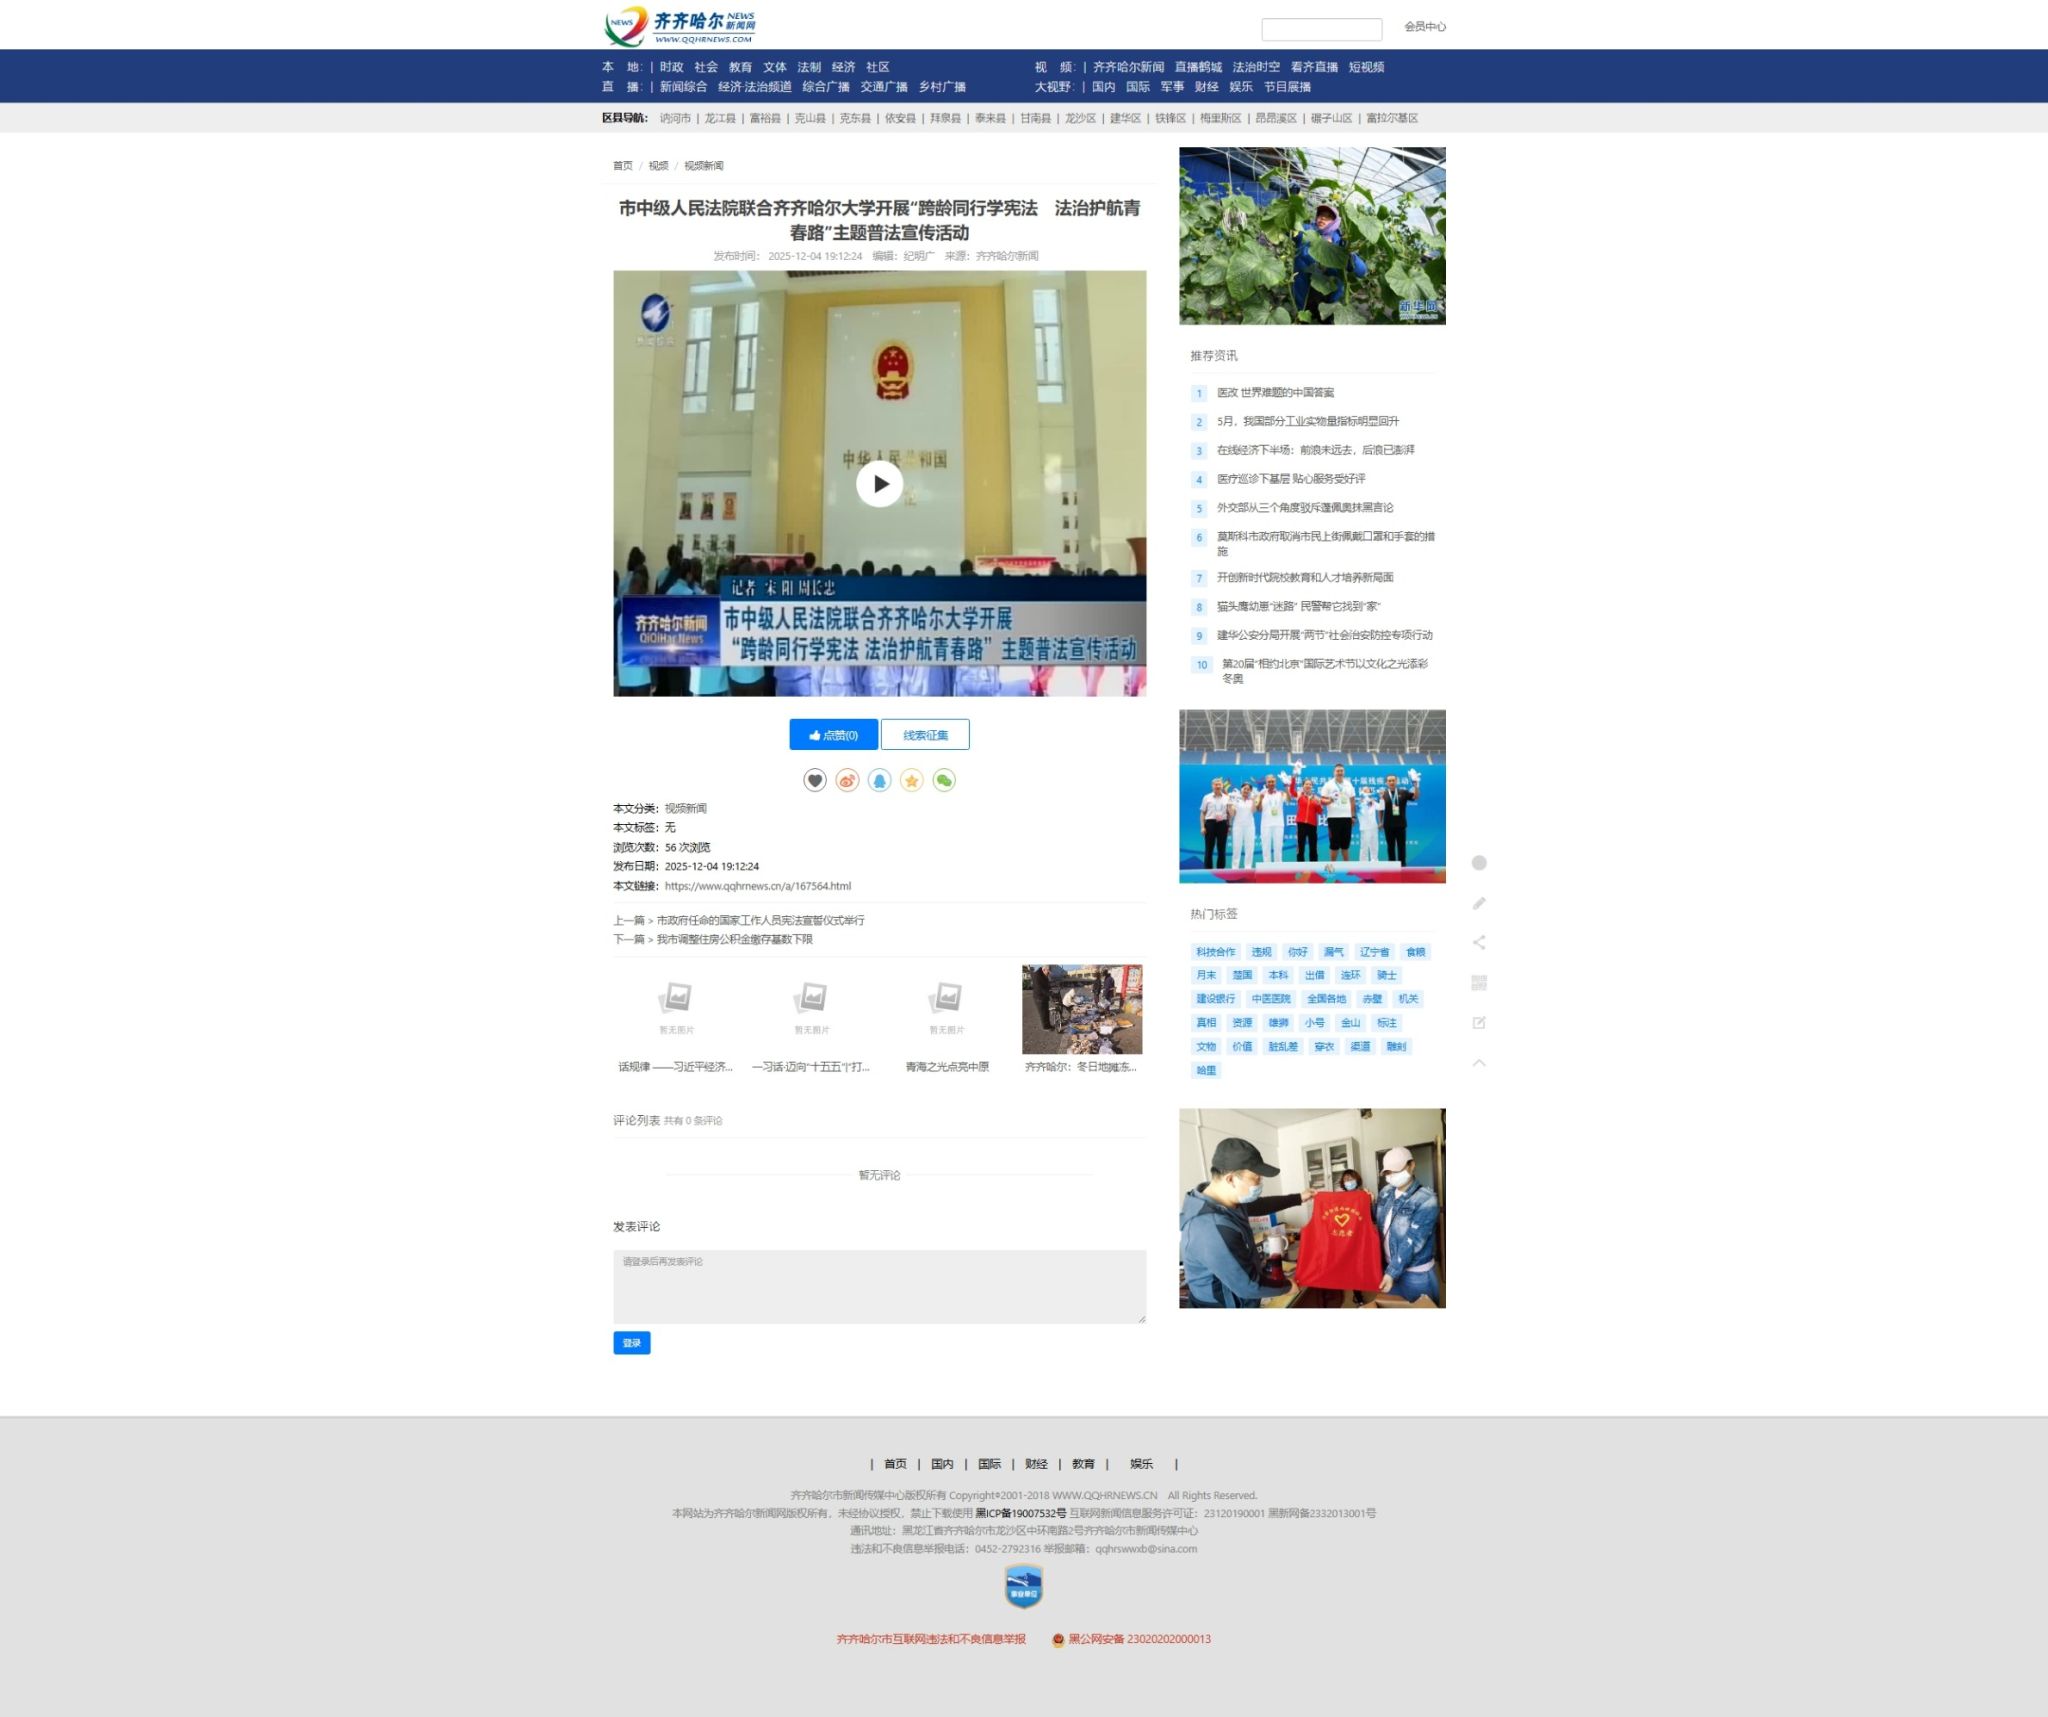Open floating sidebar QR code icon
Viewport: 2048px width, 1717px height.
tap(1479, 982)
